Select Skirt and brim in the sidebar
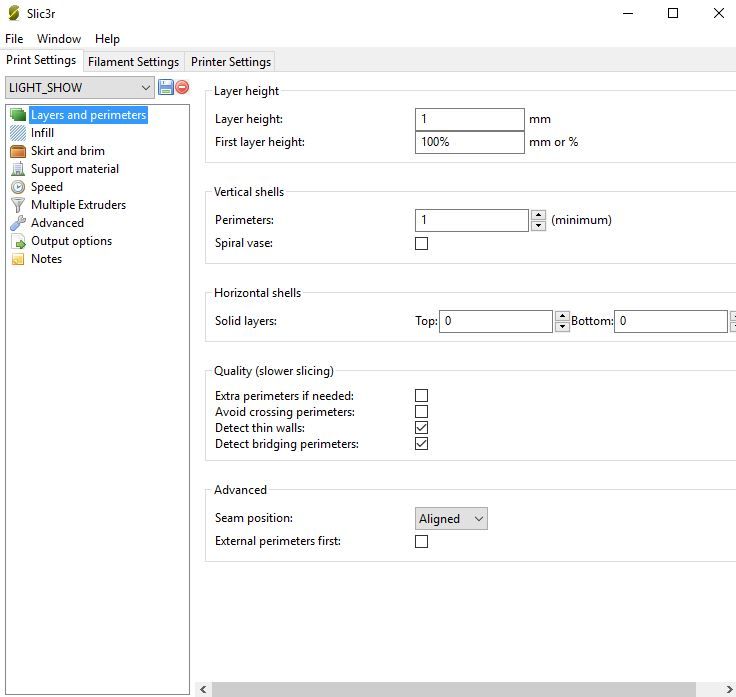The width and height of the screenshot is (736, 697). pos(68,151)
